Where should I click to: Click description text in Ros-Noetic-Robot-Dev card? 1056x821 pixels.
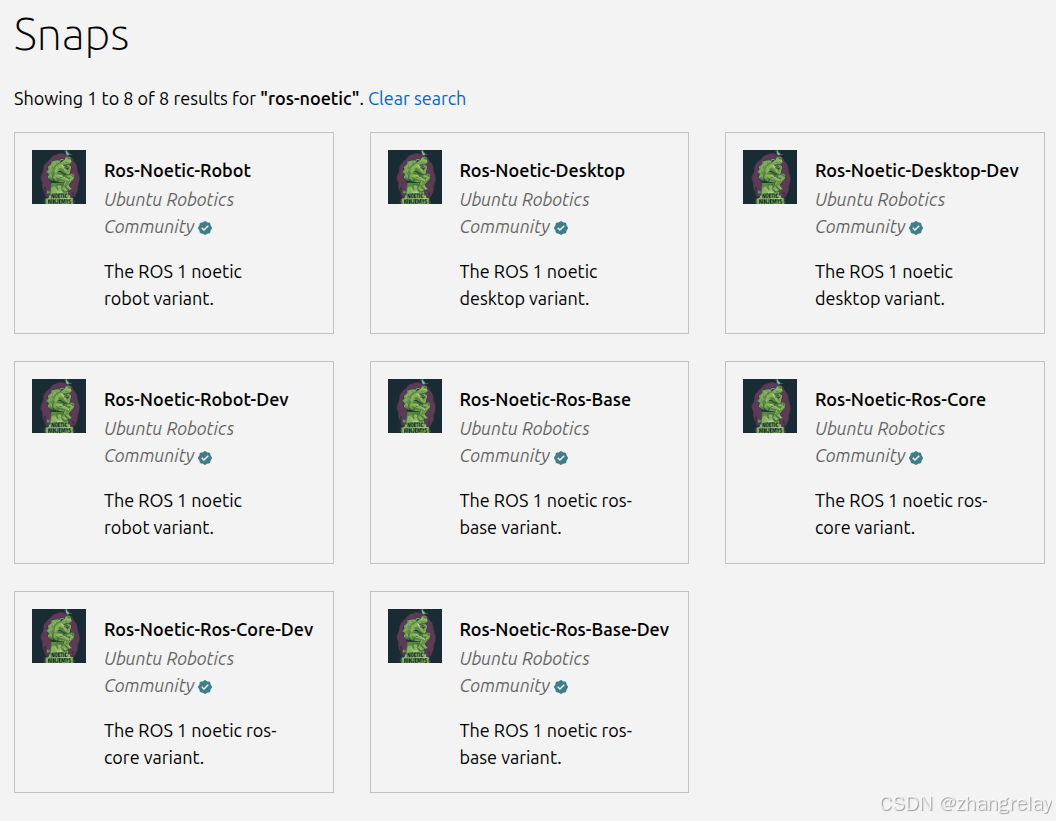[172, 514]
